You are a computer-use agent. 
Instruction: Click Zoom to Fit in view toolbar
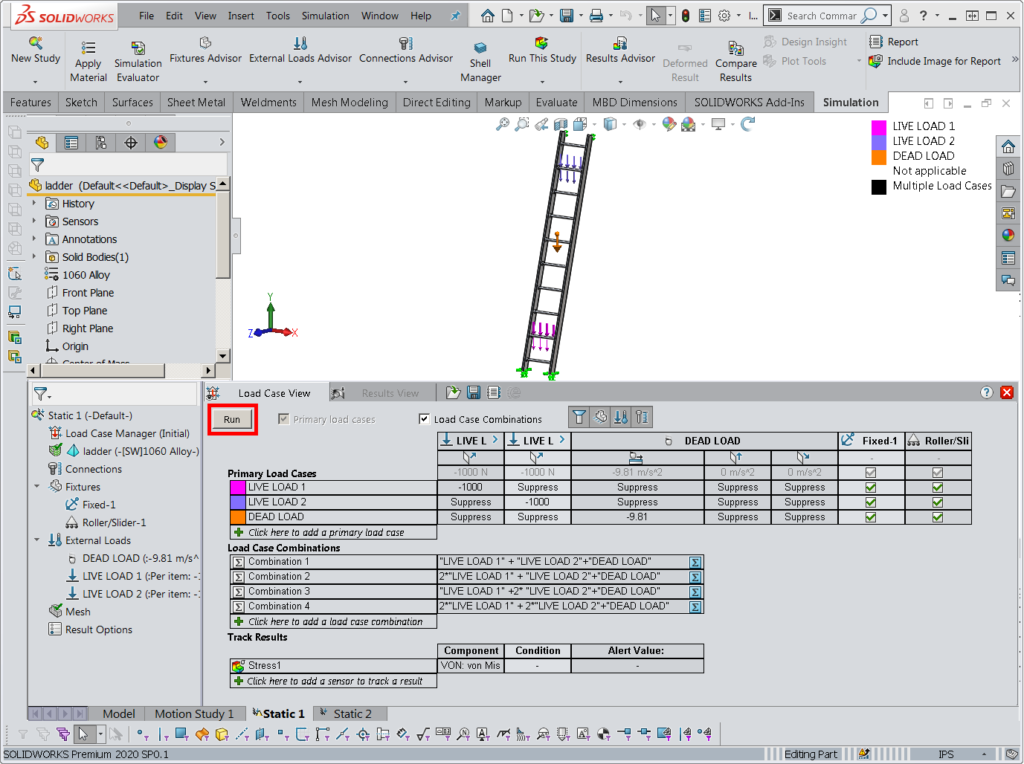tap(502, 124)
